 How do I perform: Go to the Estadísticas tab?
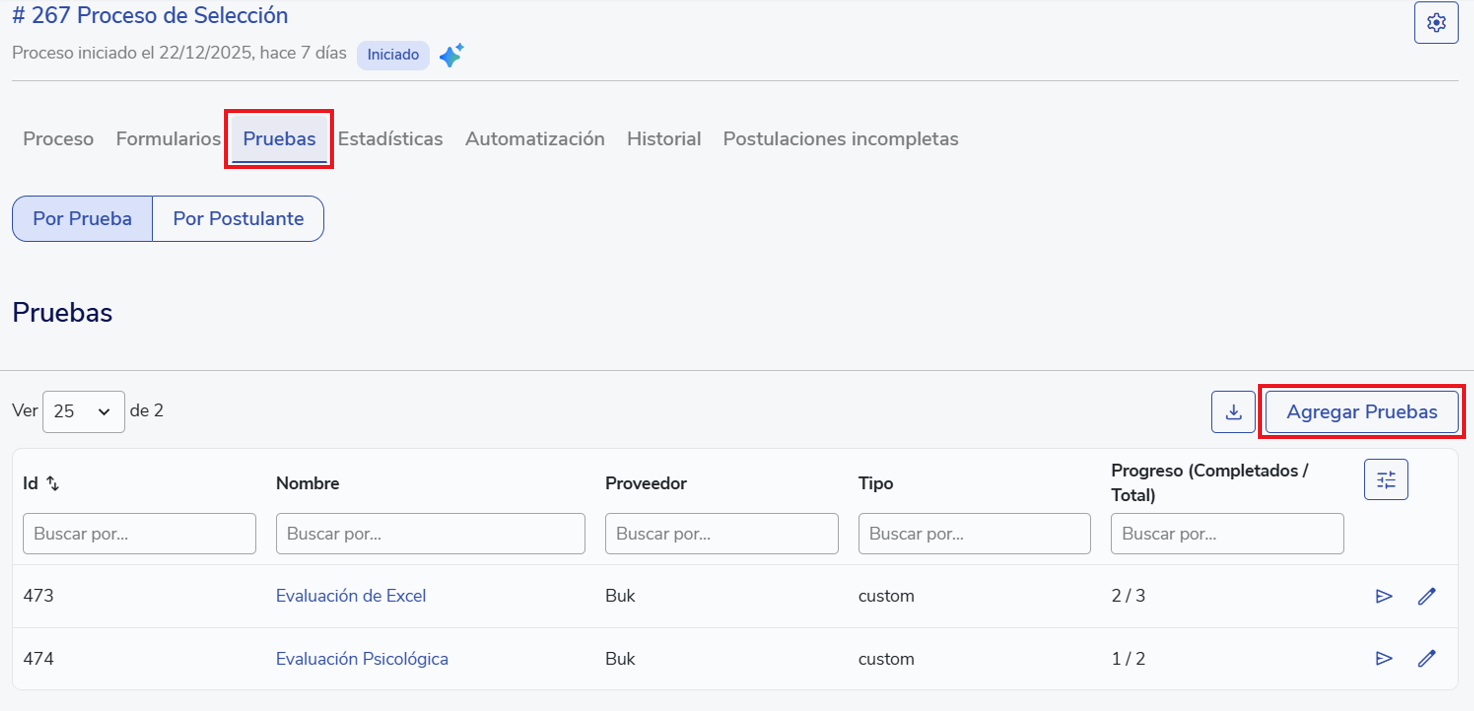coord(390,139)
